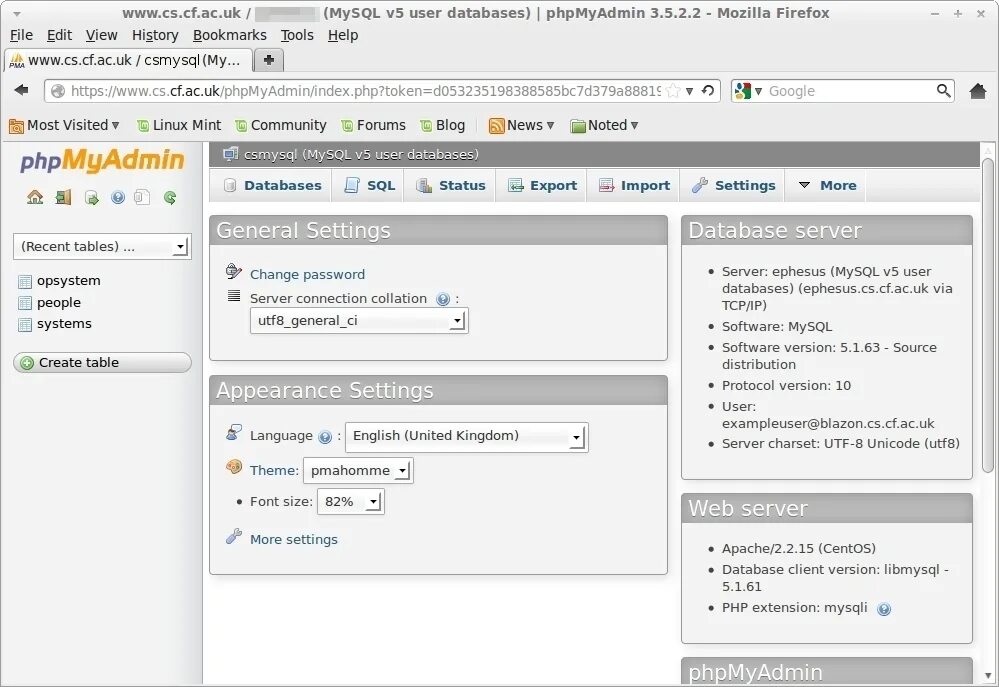The image size is (999, 687).
Task: Open the Font size dropdown
Action: coord(350,502)
